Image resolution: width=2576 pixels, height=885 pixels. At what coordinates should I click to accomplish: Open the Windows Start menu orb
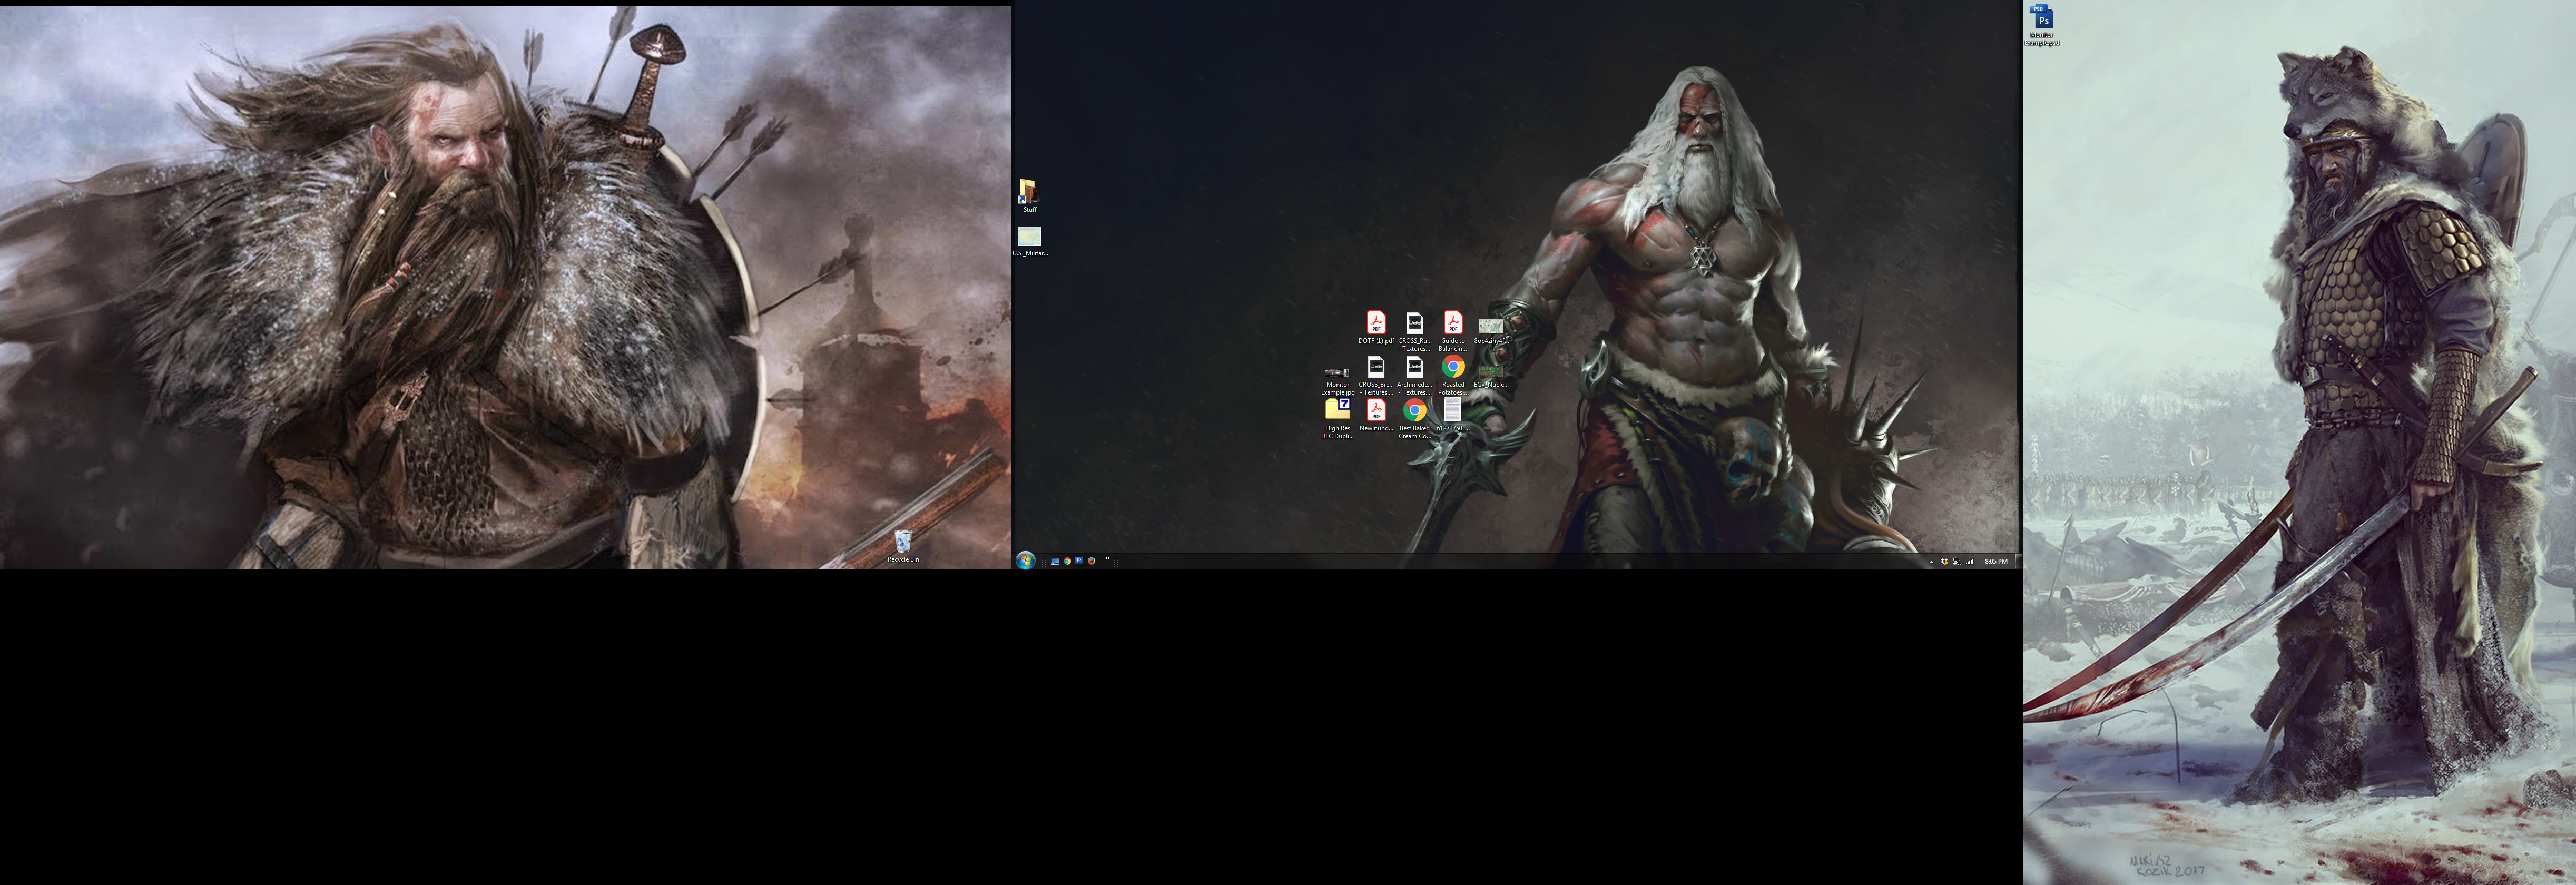click(1026, 560)
